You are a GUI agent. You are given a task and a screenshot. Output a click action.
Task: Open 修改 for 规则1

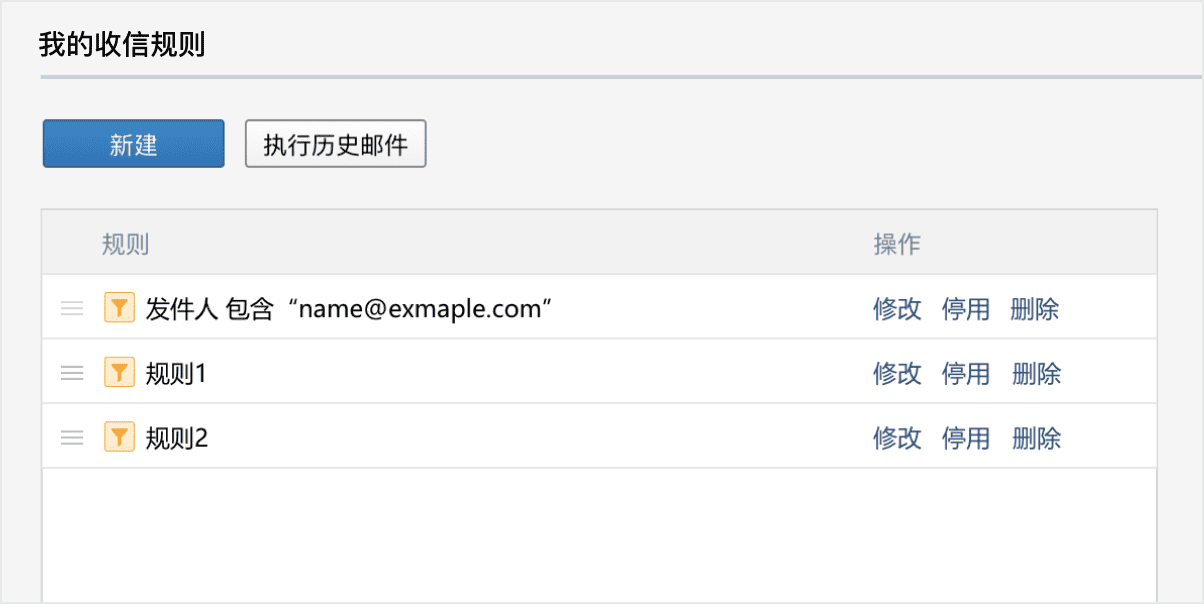coord(897,373)
